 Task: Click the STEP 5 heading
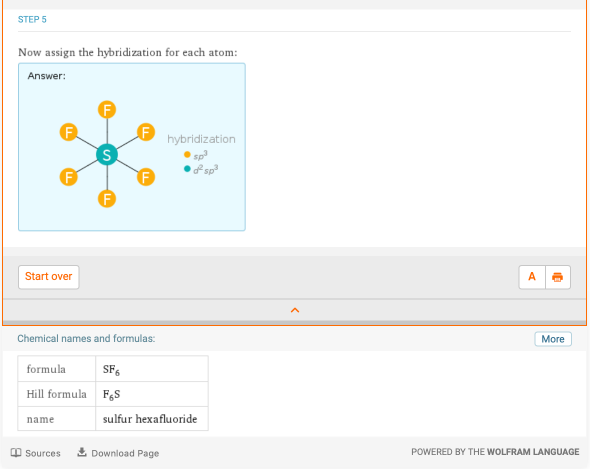tap(32, 20)
